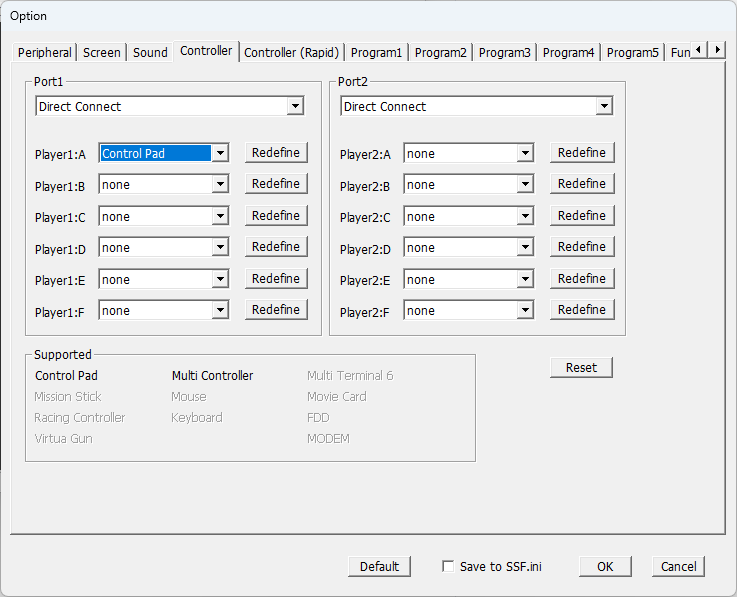Viewport: 737px width, 597px height.
Task: Go to the Controller (Rapid) tab
Action: pos(292,52)
